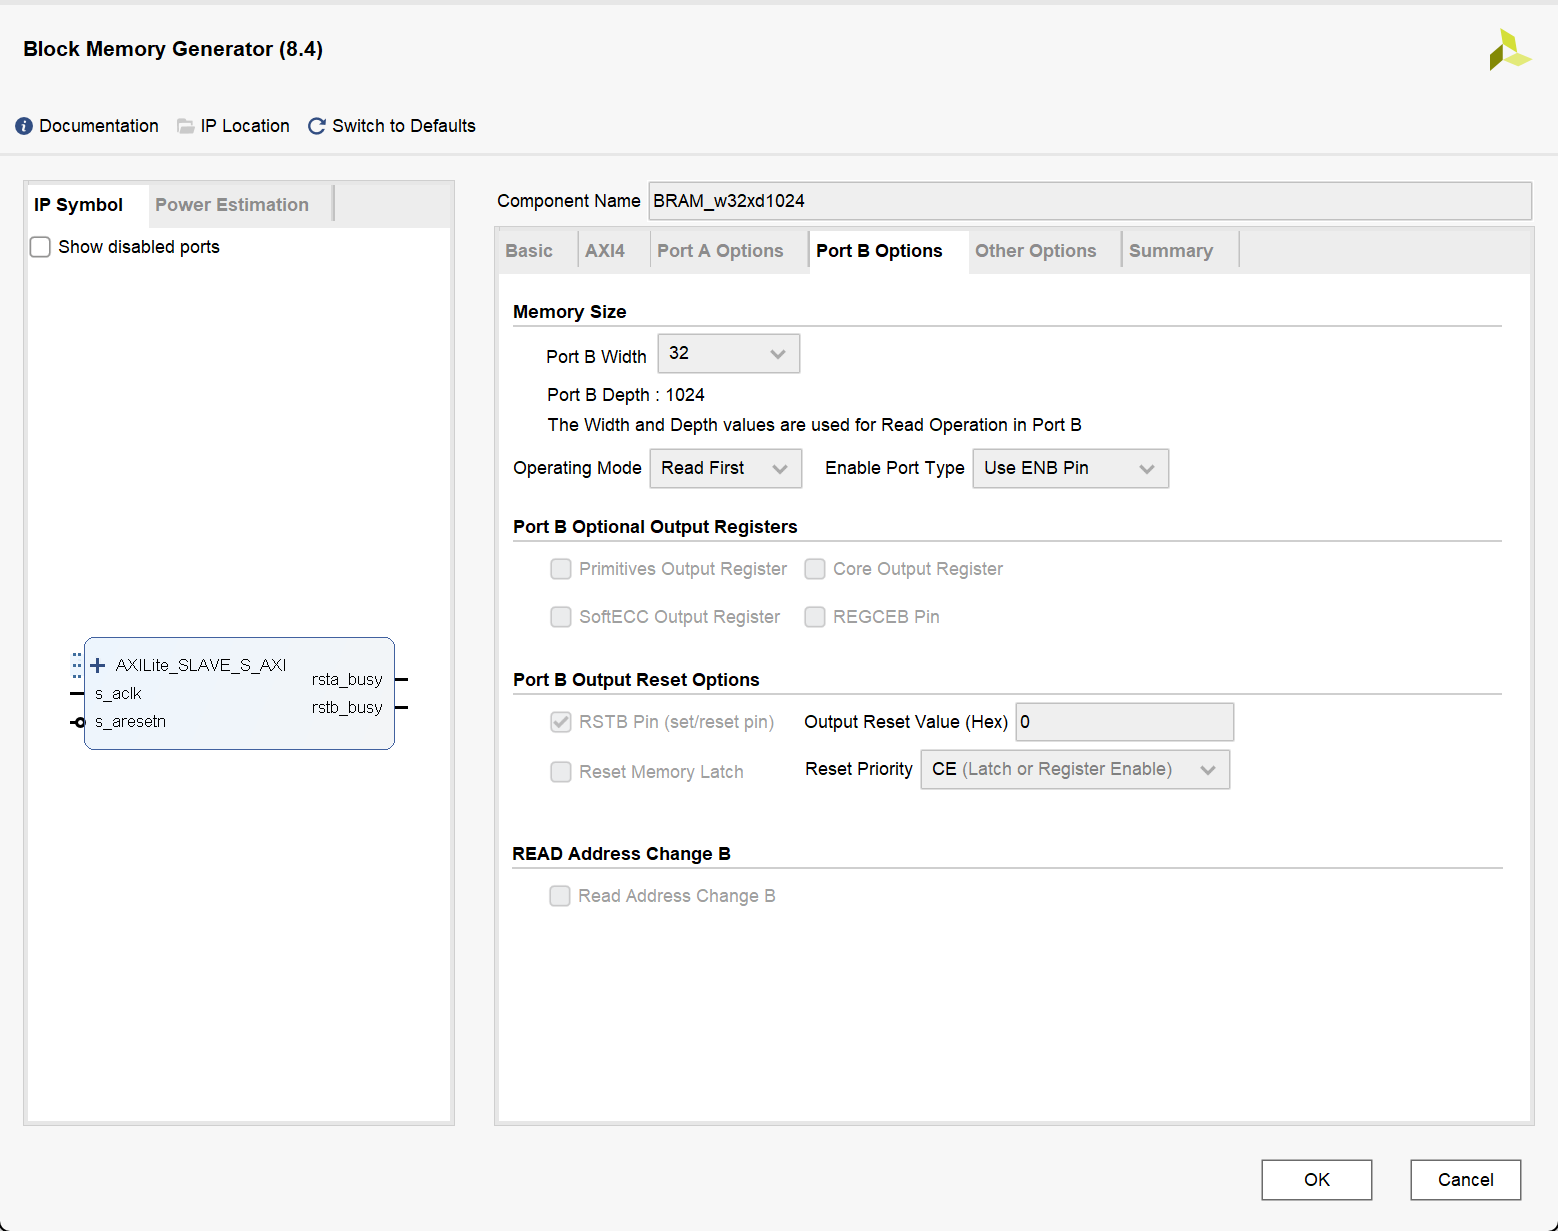Open the Documentation info icon
This screenshot has width=1558, height=1231.
24,126
